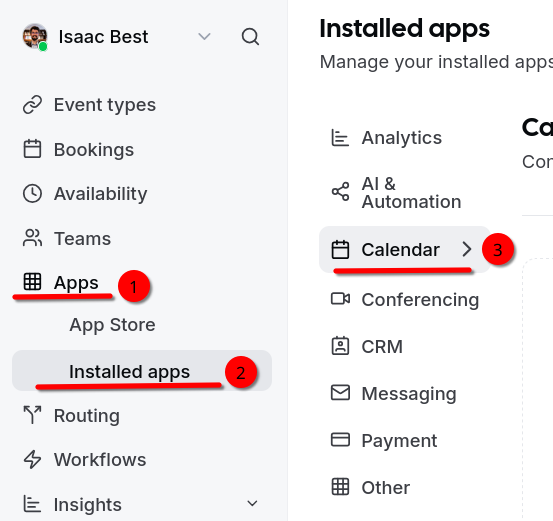Screen dimensions: 553x521
Task: Open Isaac Best profile avatar
Action: tap(35, 36)
